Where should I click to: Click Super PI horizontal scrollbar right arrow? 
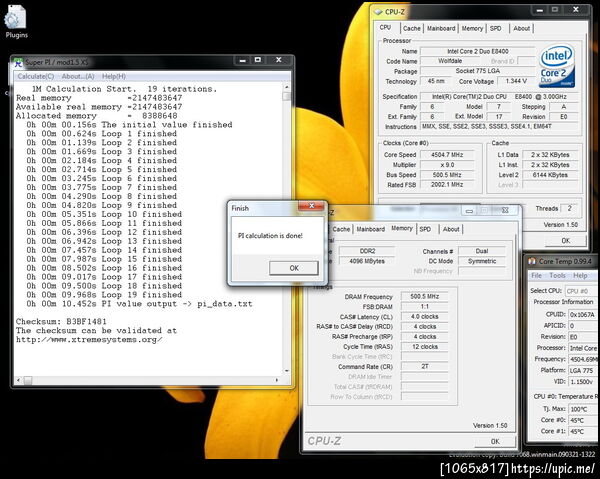pyautogui.click(x=277, y=380)
